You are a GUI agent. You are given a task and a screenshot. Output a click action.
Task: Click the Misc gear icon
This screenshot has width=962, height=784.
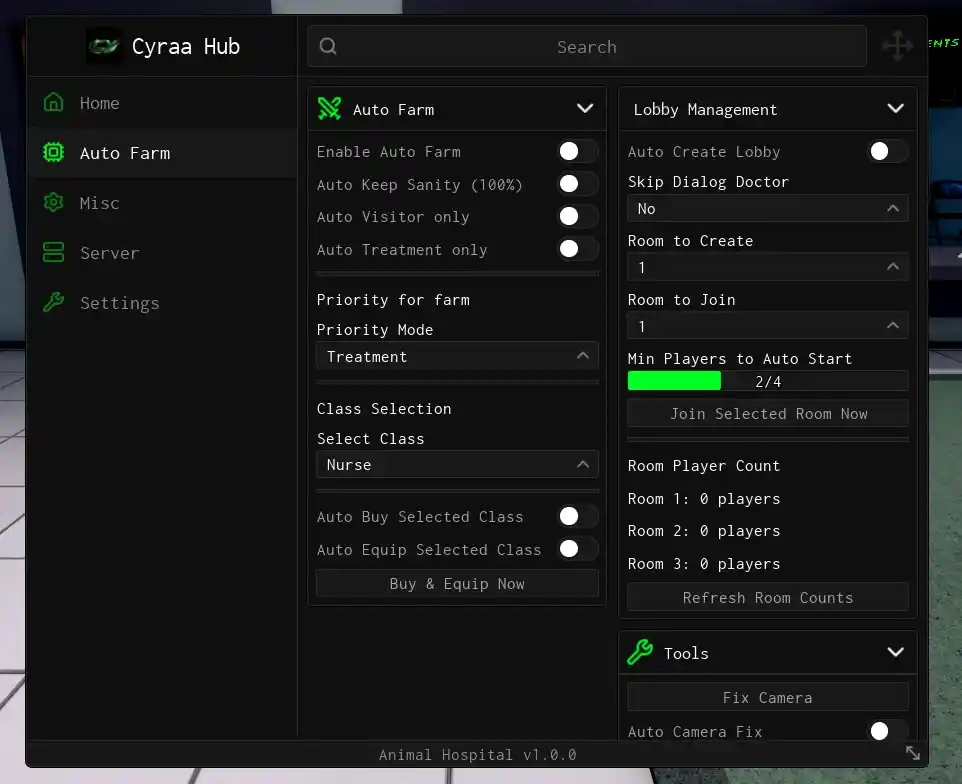click(53, 202)
